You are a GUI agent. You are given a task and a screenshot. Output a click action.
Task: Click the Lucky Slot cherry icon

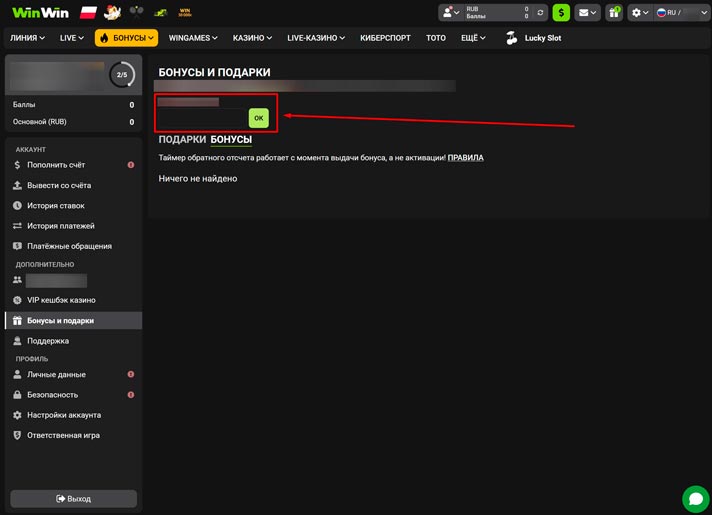click(512, 38)
